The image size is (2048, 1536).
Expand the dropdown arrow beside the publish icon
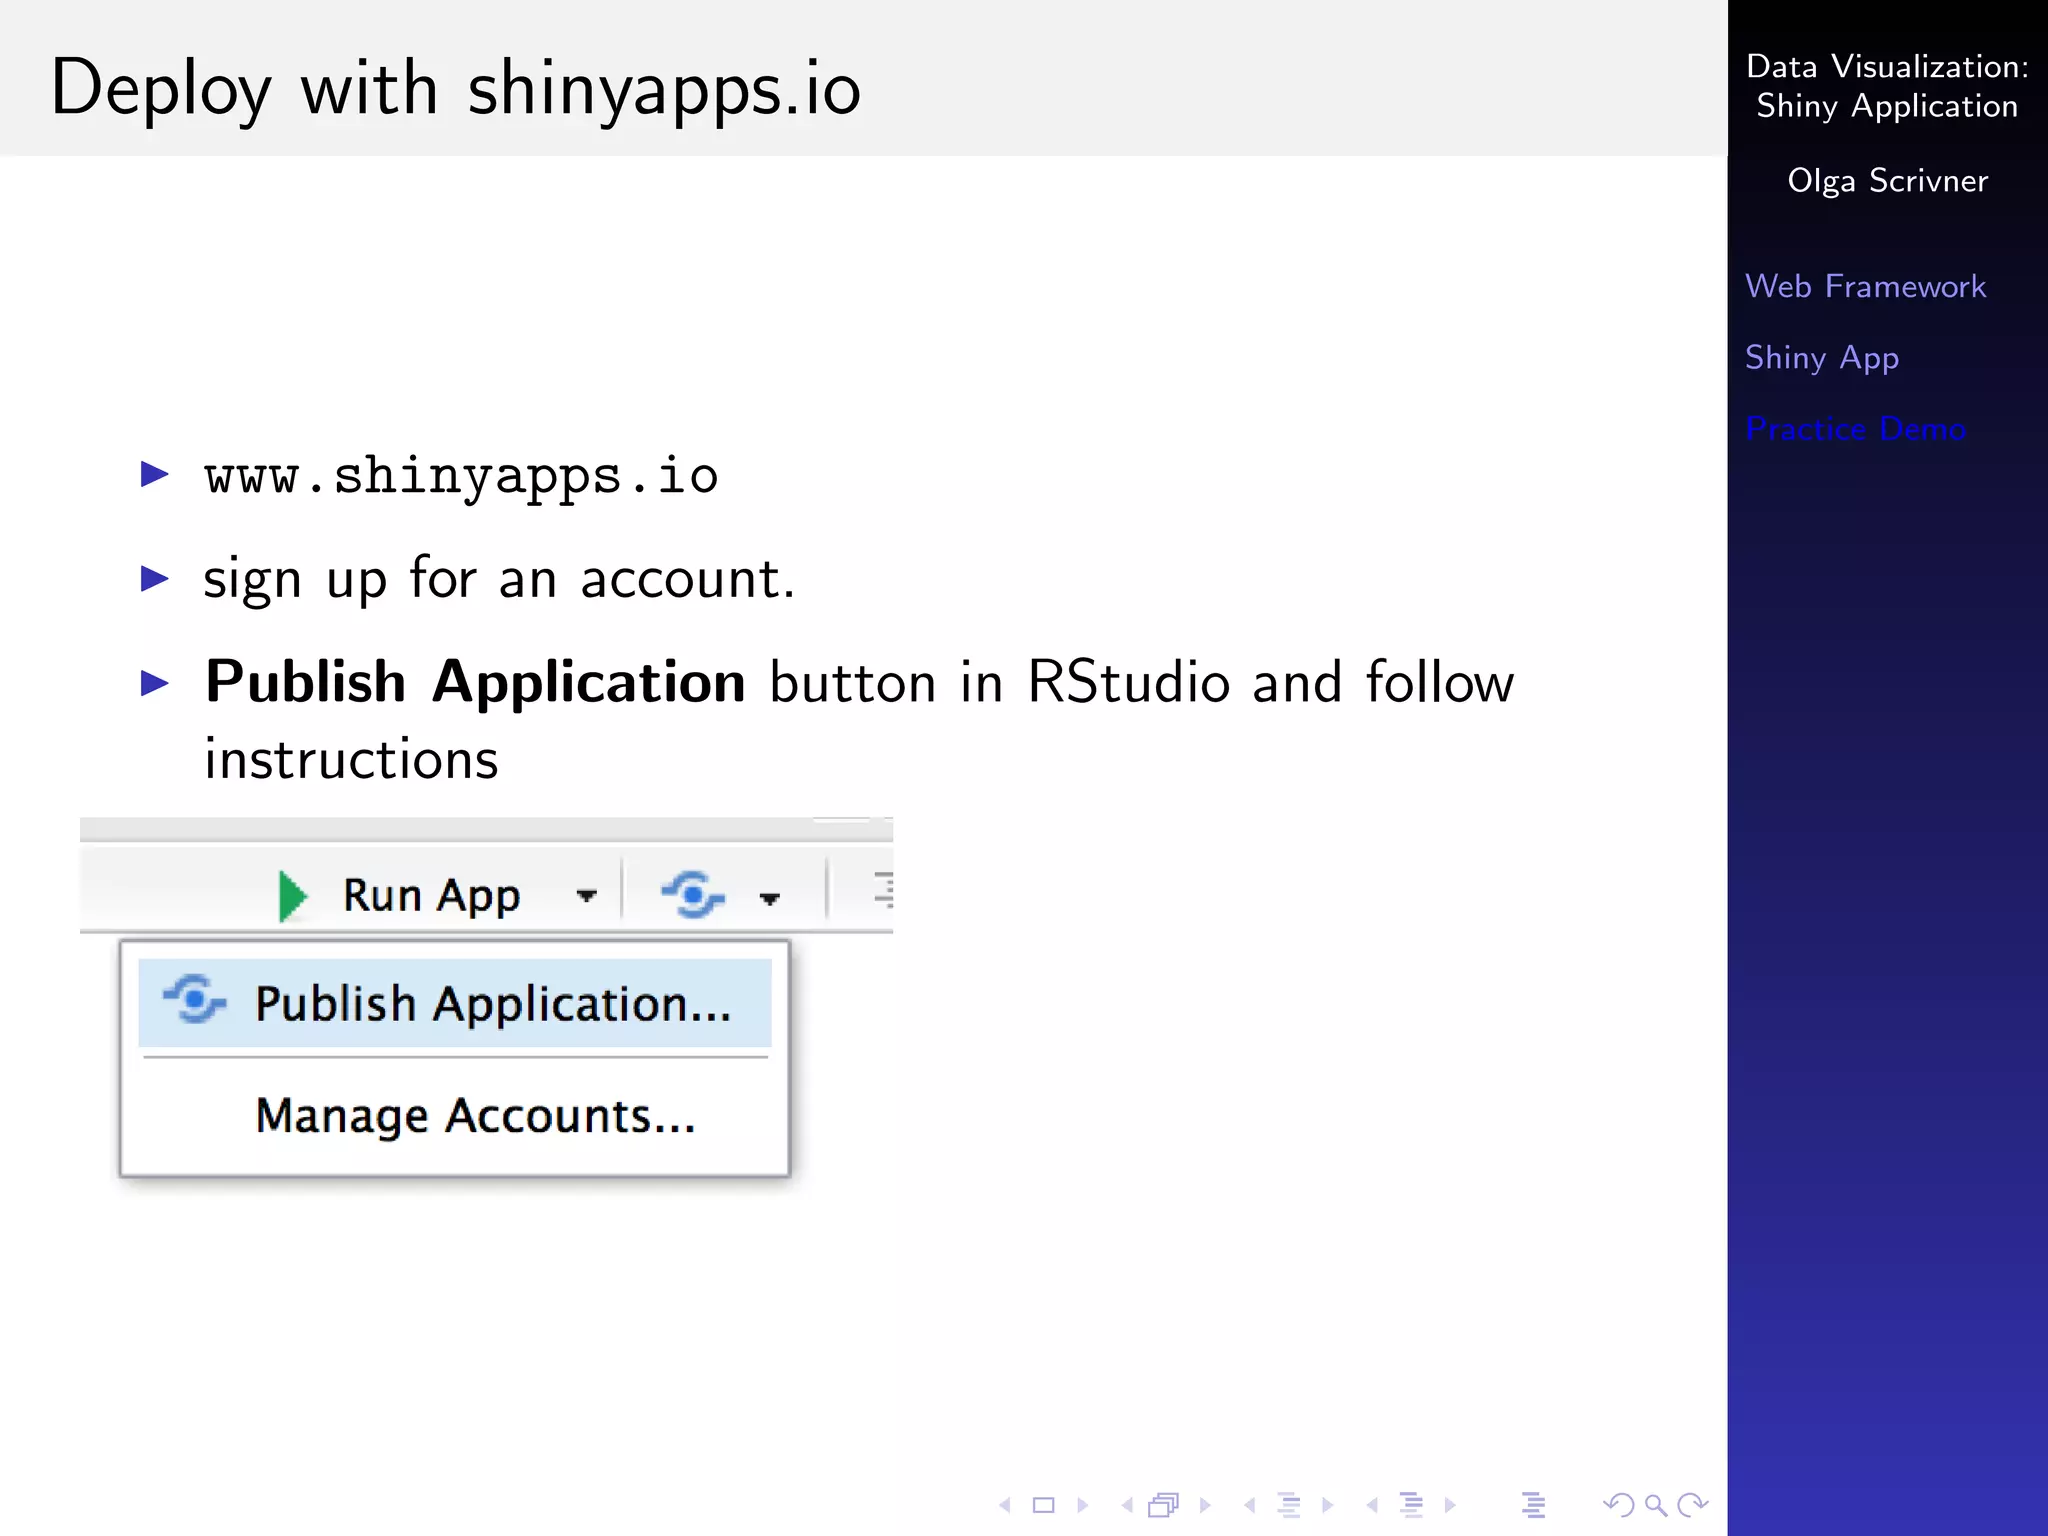coord(769,898)
